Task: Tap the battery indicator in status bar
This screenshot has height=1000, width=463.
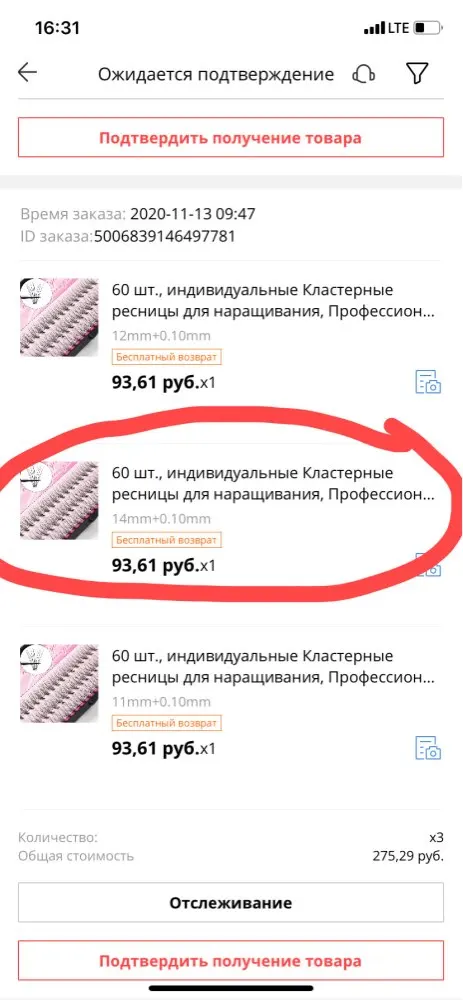Action: (427, 28)
